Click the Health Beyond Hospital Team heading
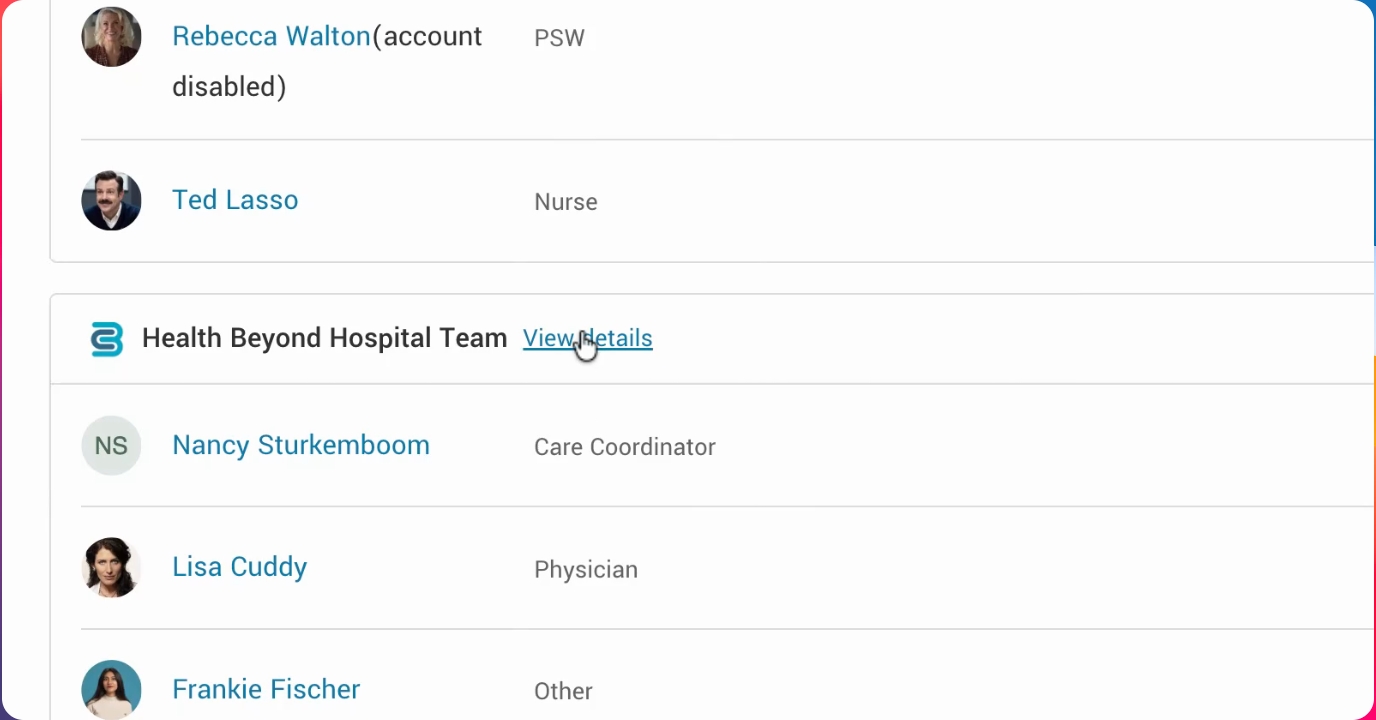This screenshot has height=720, width=1376. (324, 338)
